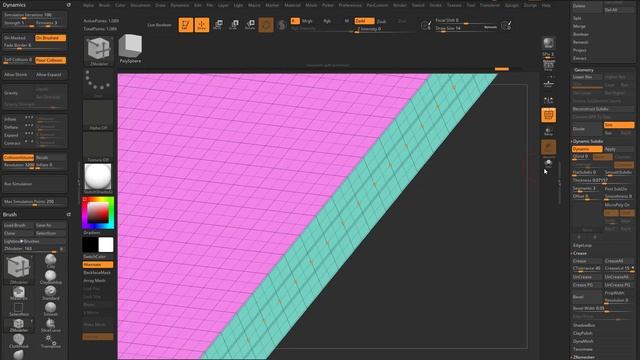Select the Standard brush icon
The height and width of the screenshot is (360, 640).
tap(51, 293)
